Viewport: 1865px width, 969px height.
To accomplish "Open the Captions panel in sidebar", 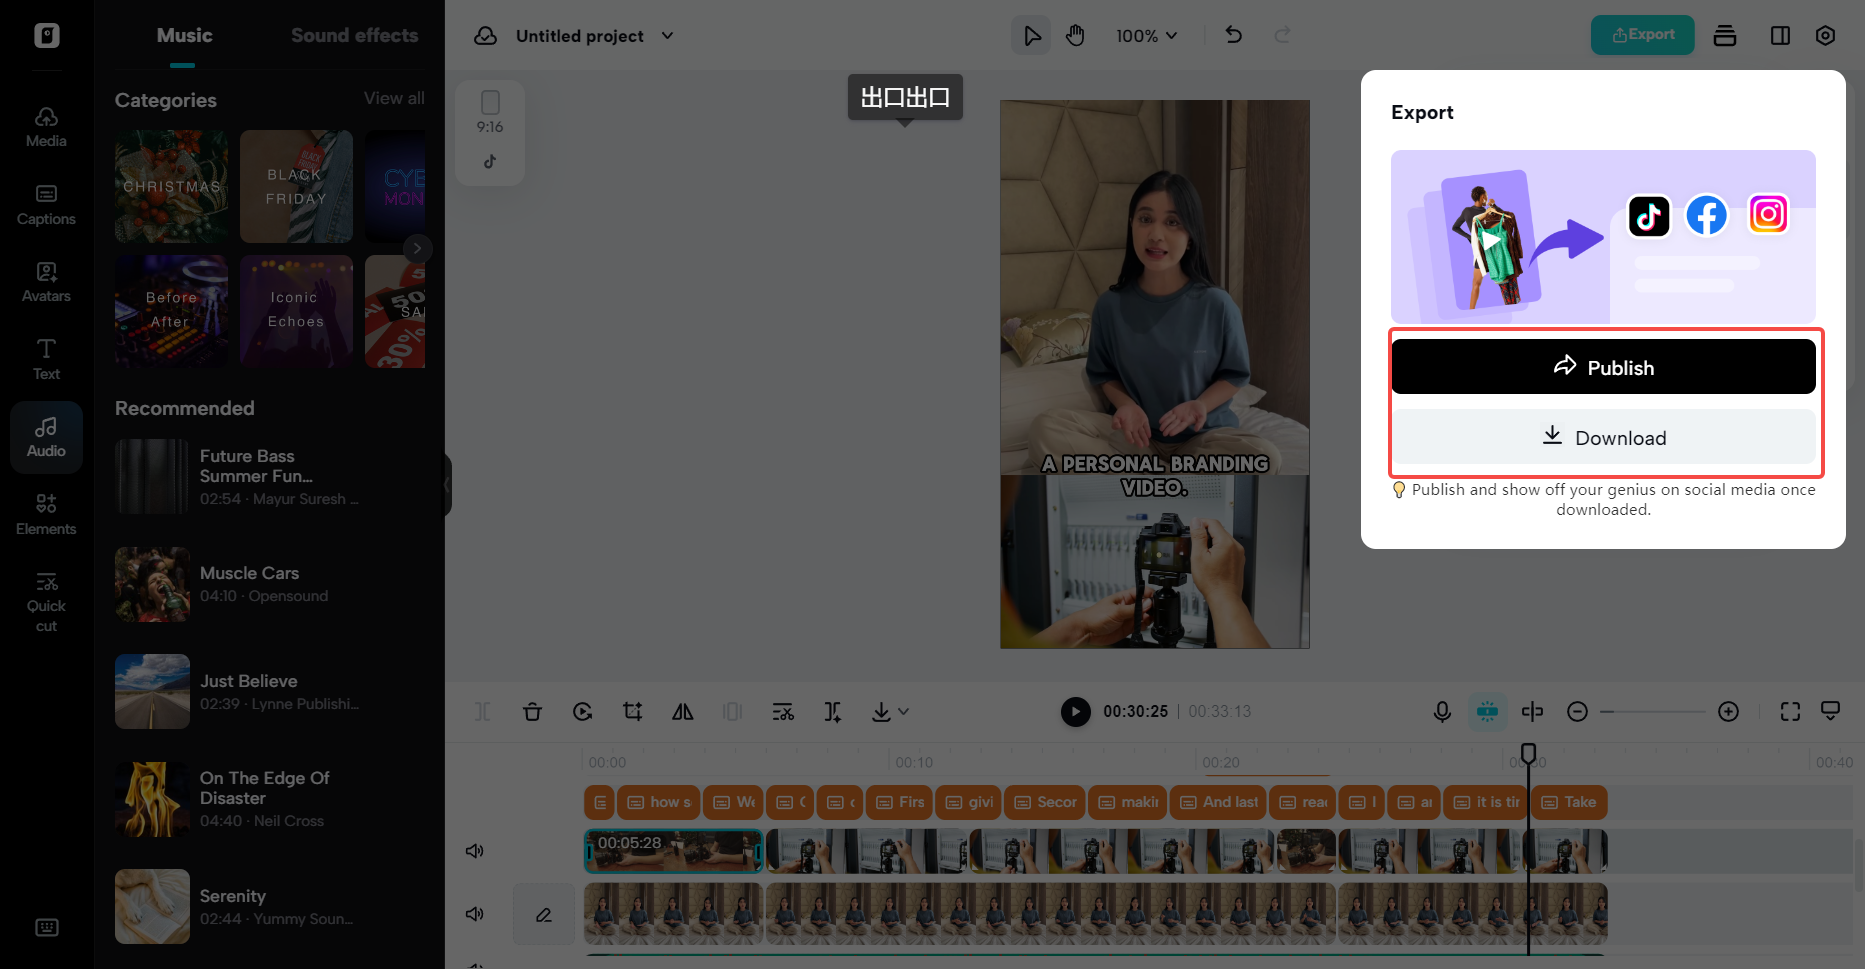I will click(x=46, y=204).
